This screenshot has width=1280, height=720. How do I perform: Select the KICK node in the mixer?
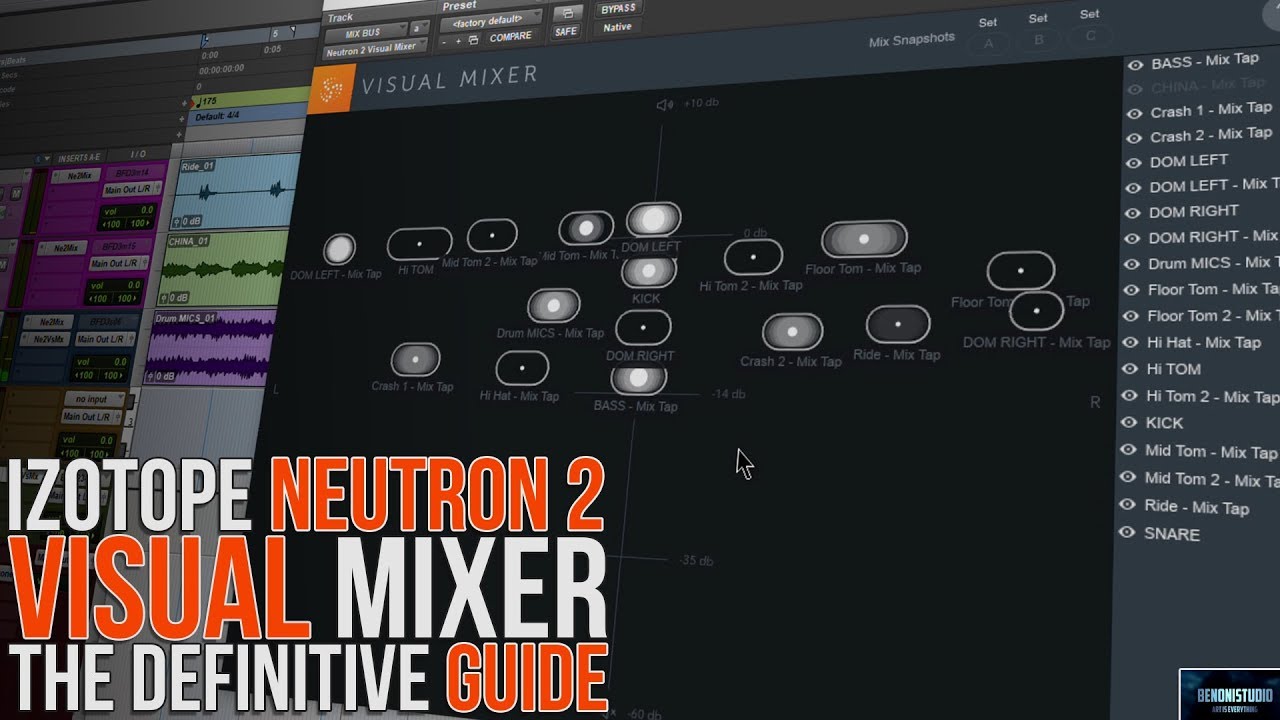648,270
